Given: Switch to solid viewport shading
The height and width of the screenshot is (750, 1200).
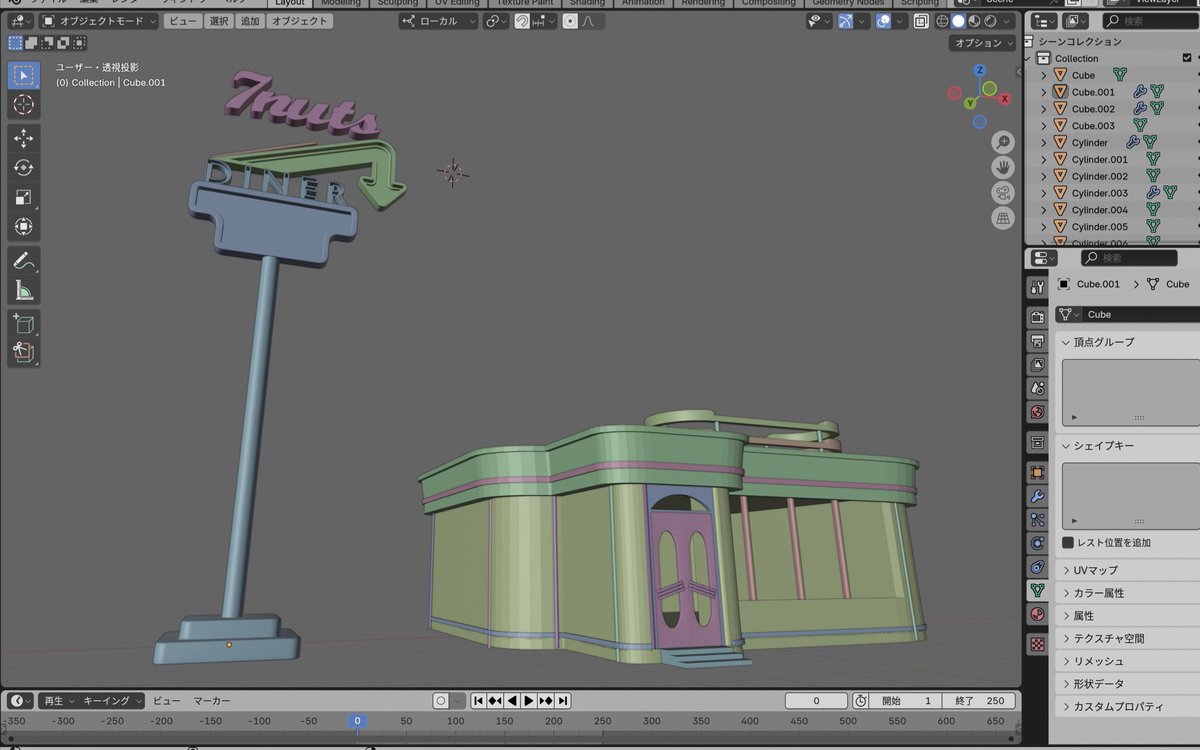Looking at the screenshot, I should coord(958,21).
